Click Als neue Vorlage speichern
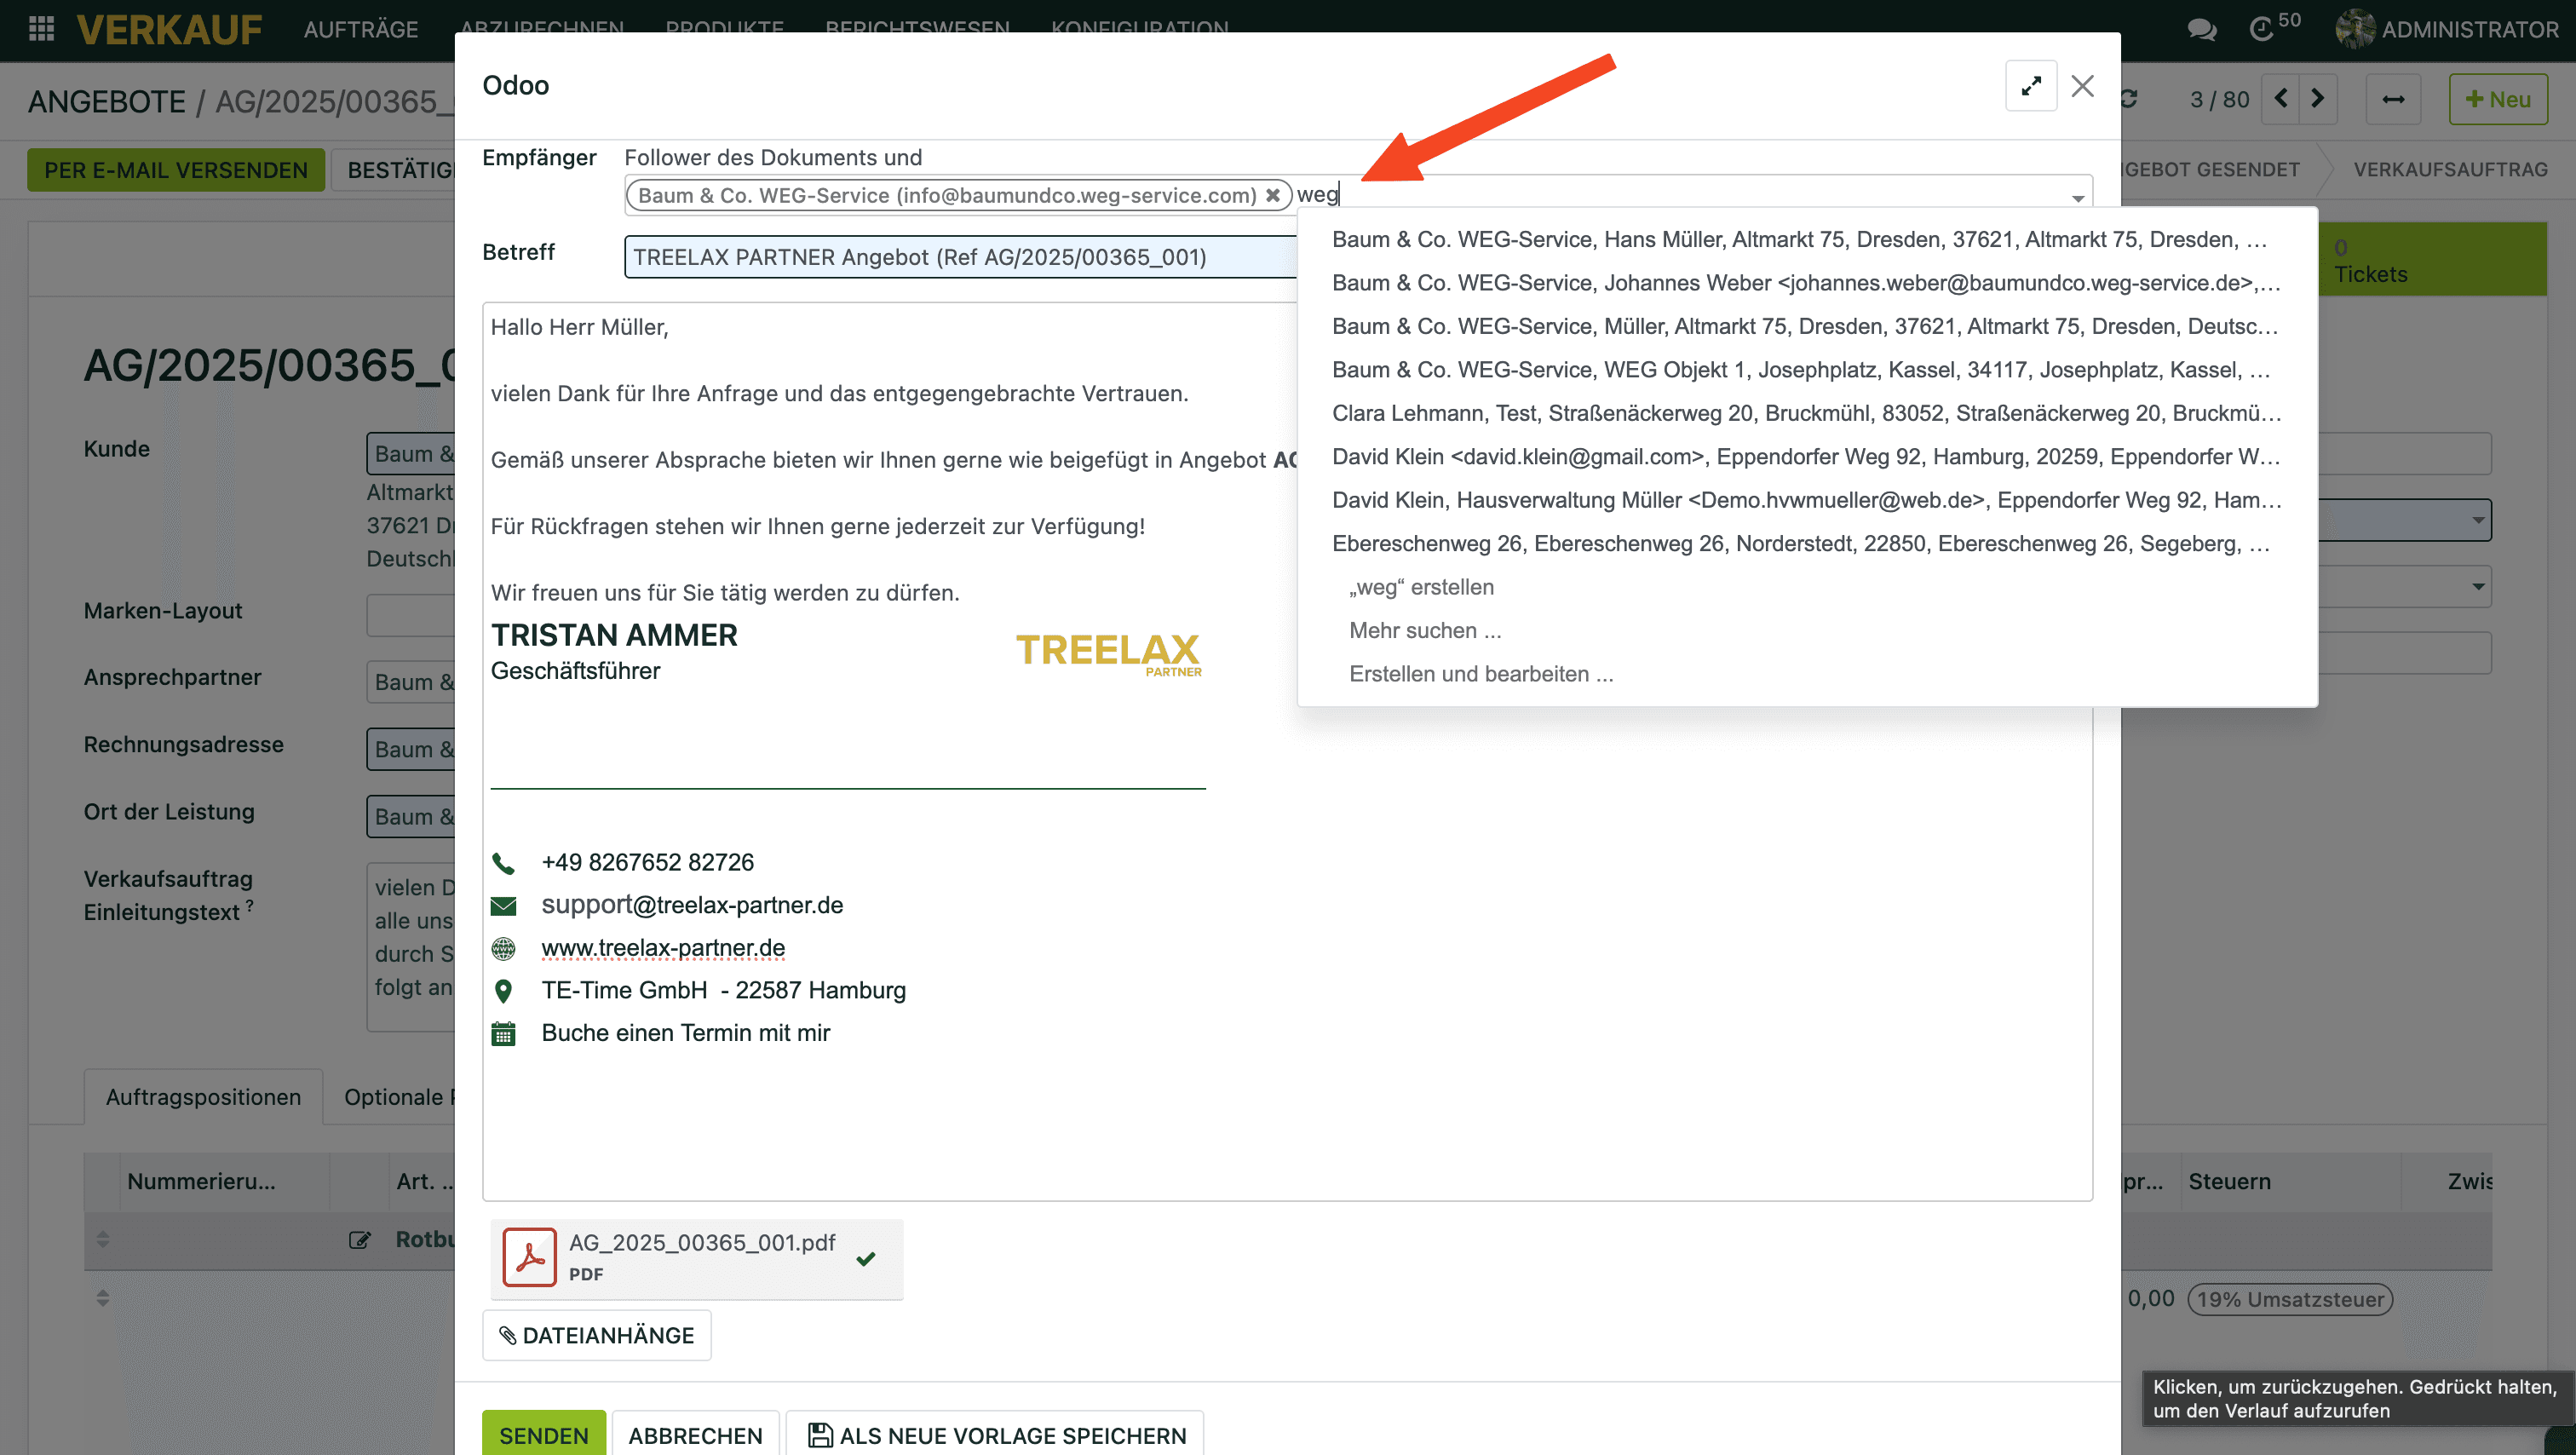 coord(996,1435)
